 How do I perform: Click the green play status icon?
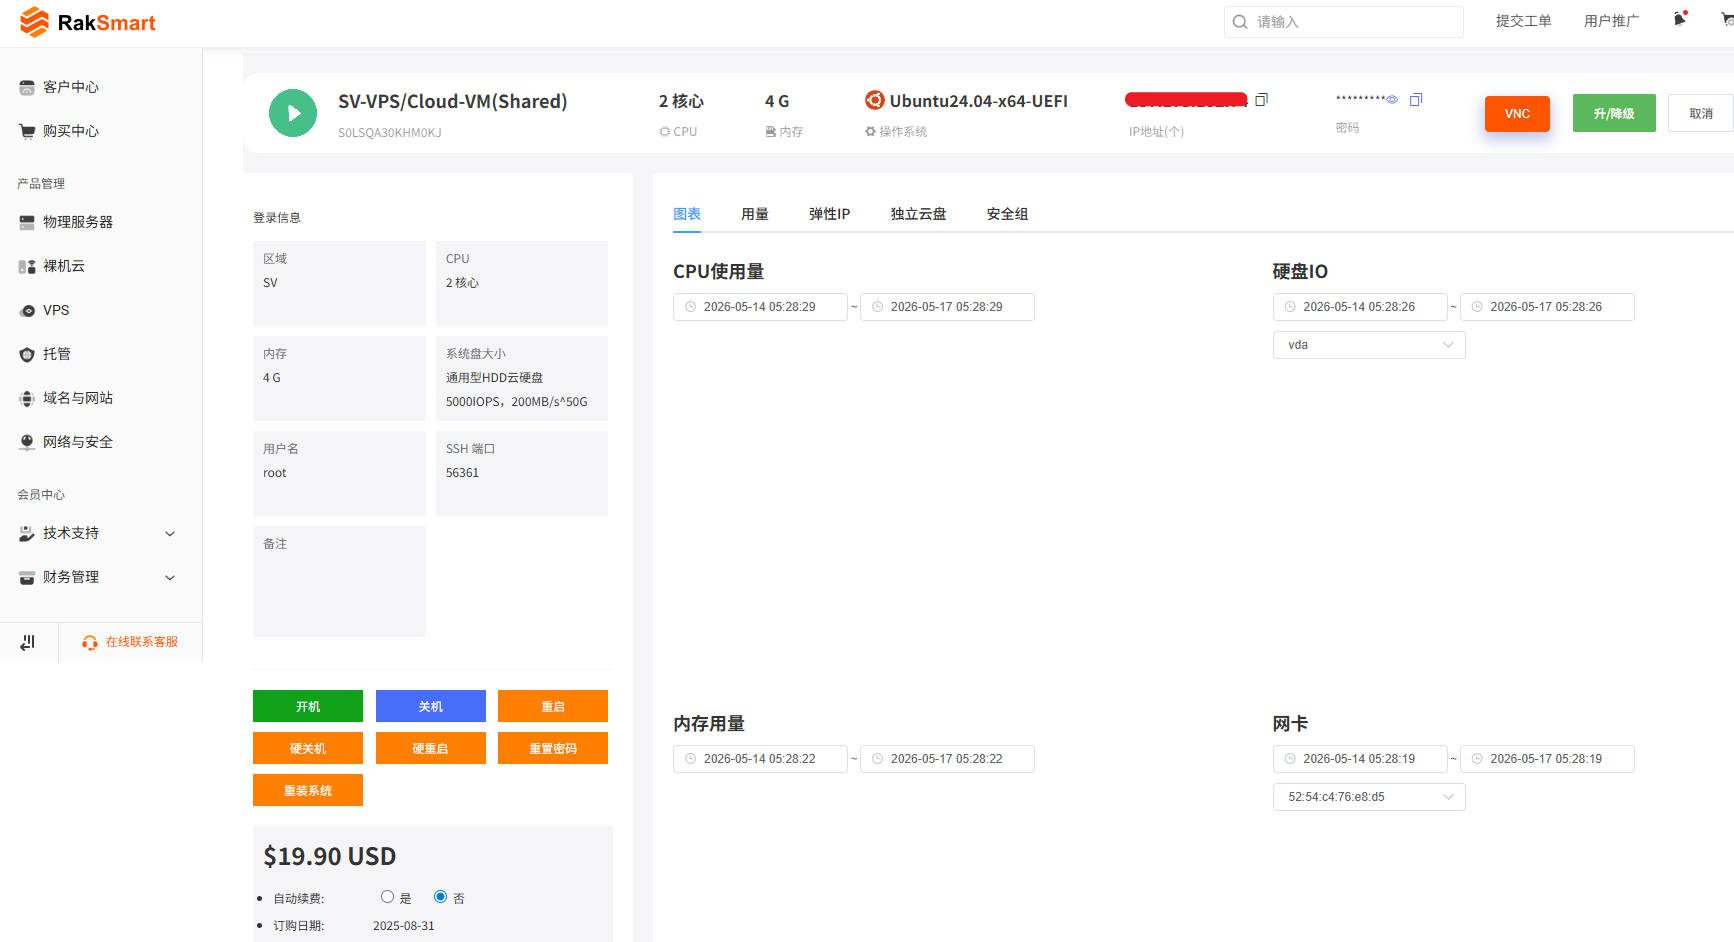pyautogui.click(x=293, y=113)
